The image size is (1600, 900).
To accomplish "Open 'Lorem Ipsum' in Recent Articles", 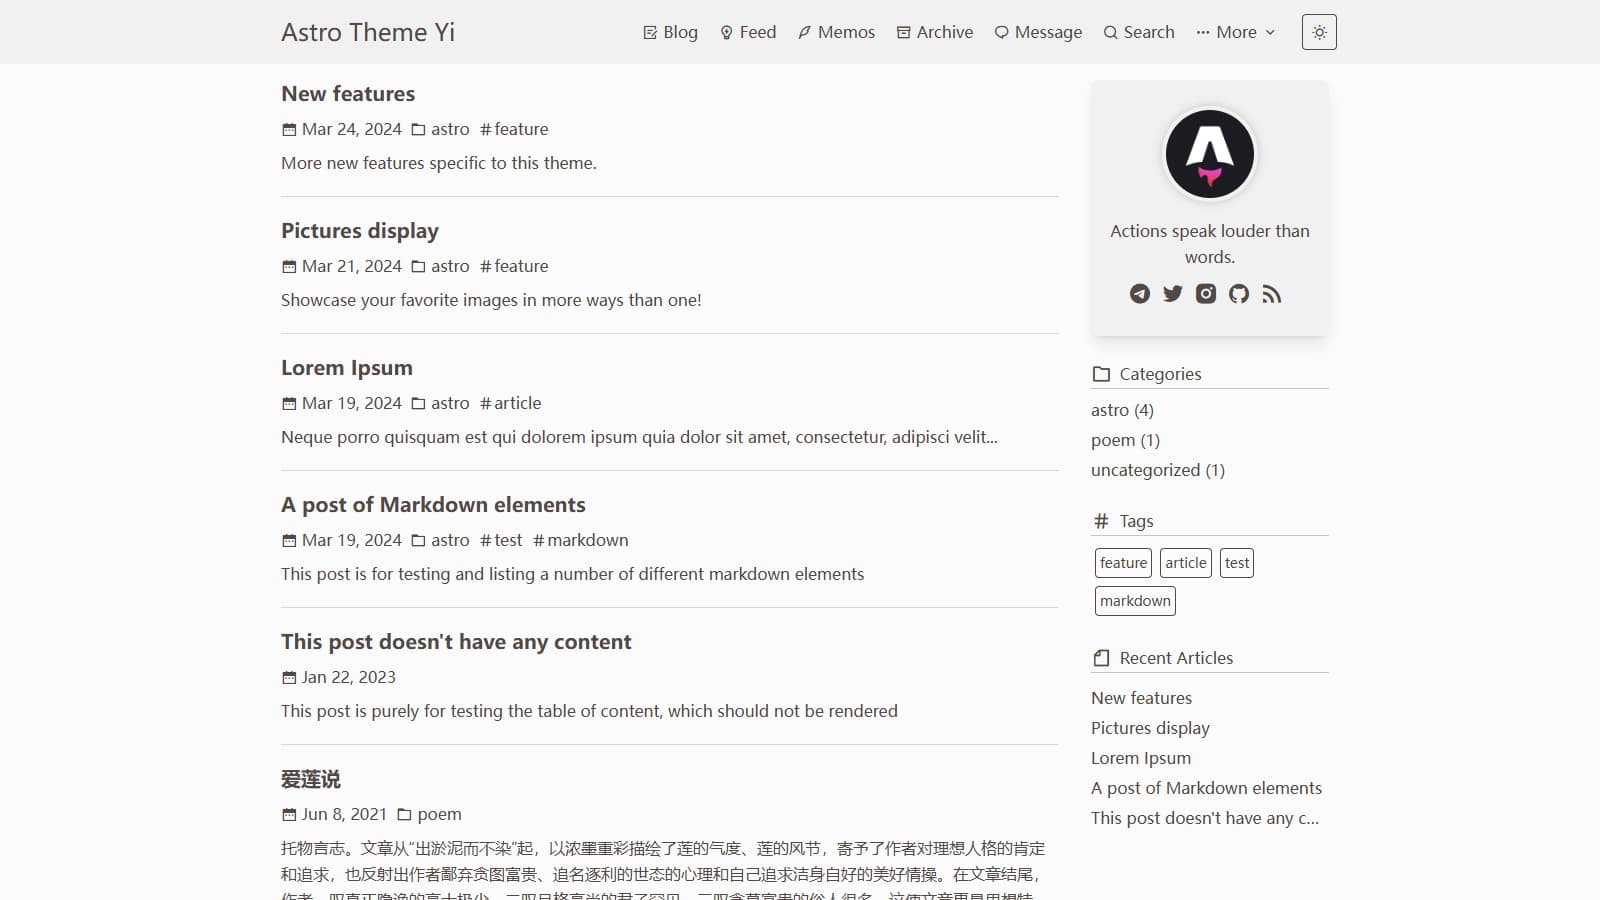I will pos(1141,758).
